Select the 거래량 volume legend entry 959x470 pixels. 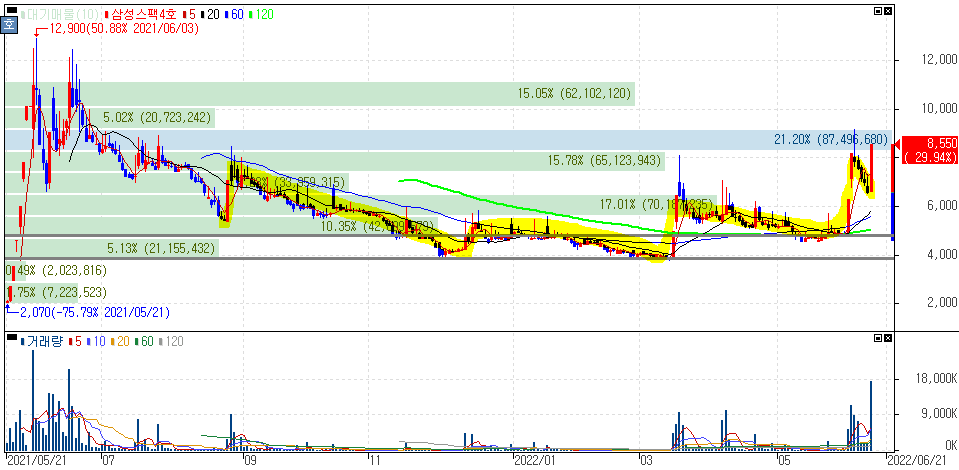point(42,341)
